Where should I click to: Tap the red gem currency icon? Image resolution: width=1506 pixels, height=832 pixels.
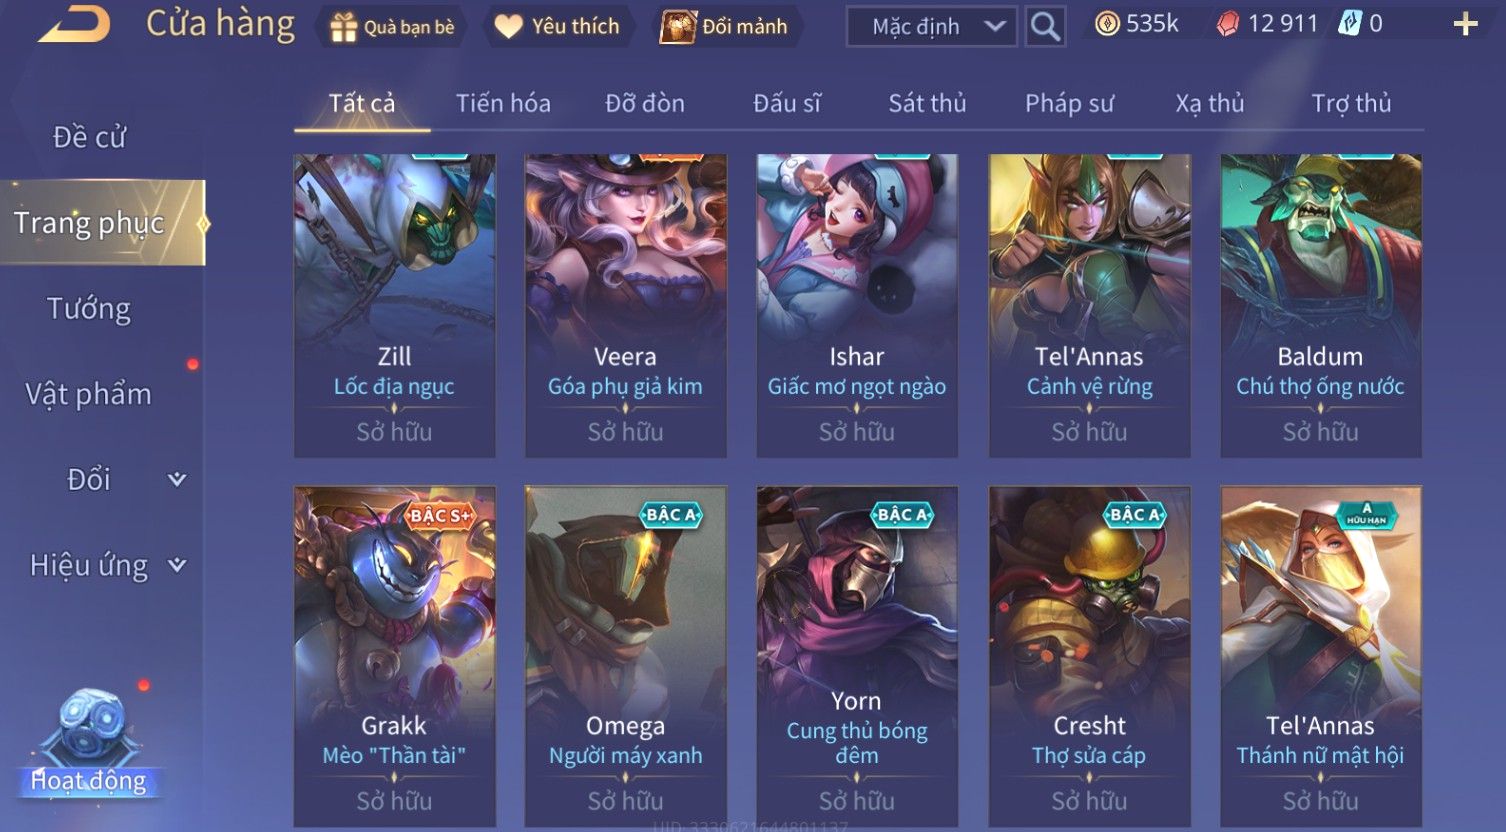(1227, 24)
